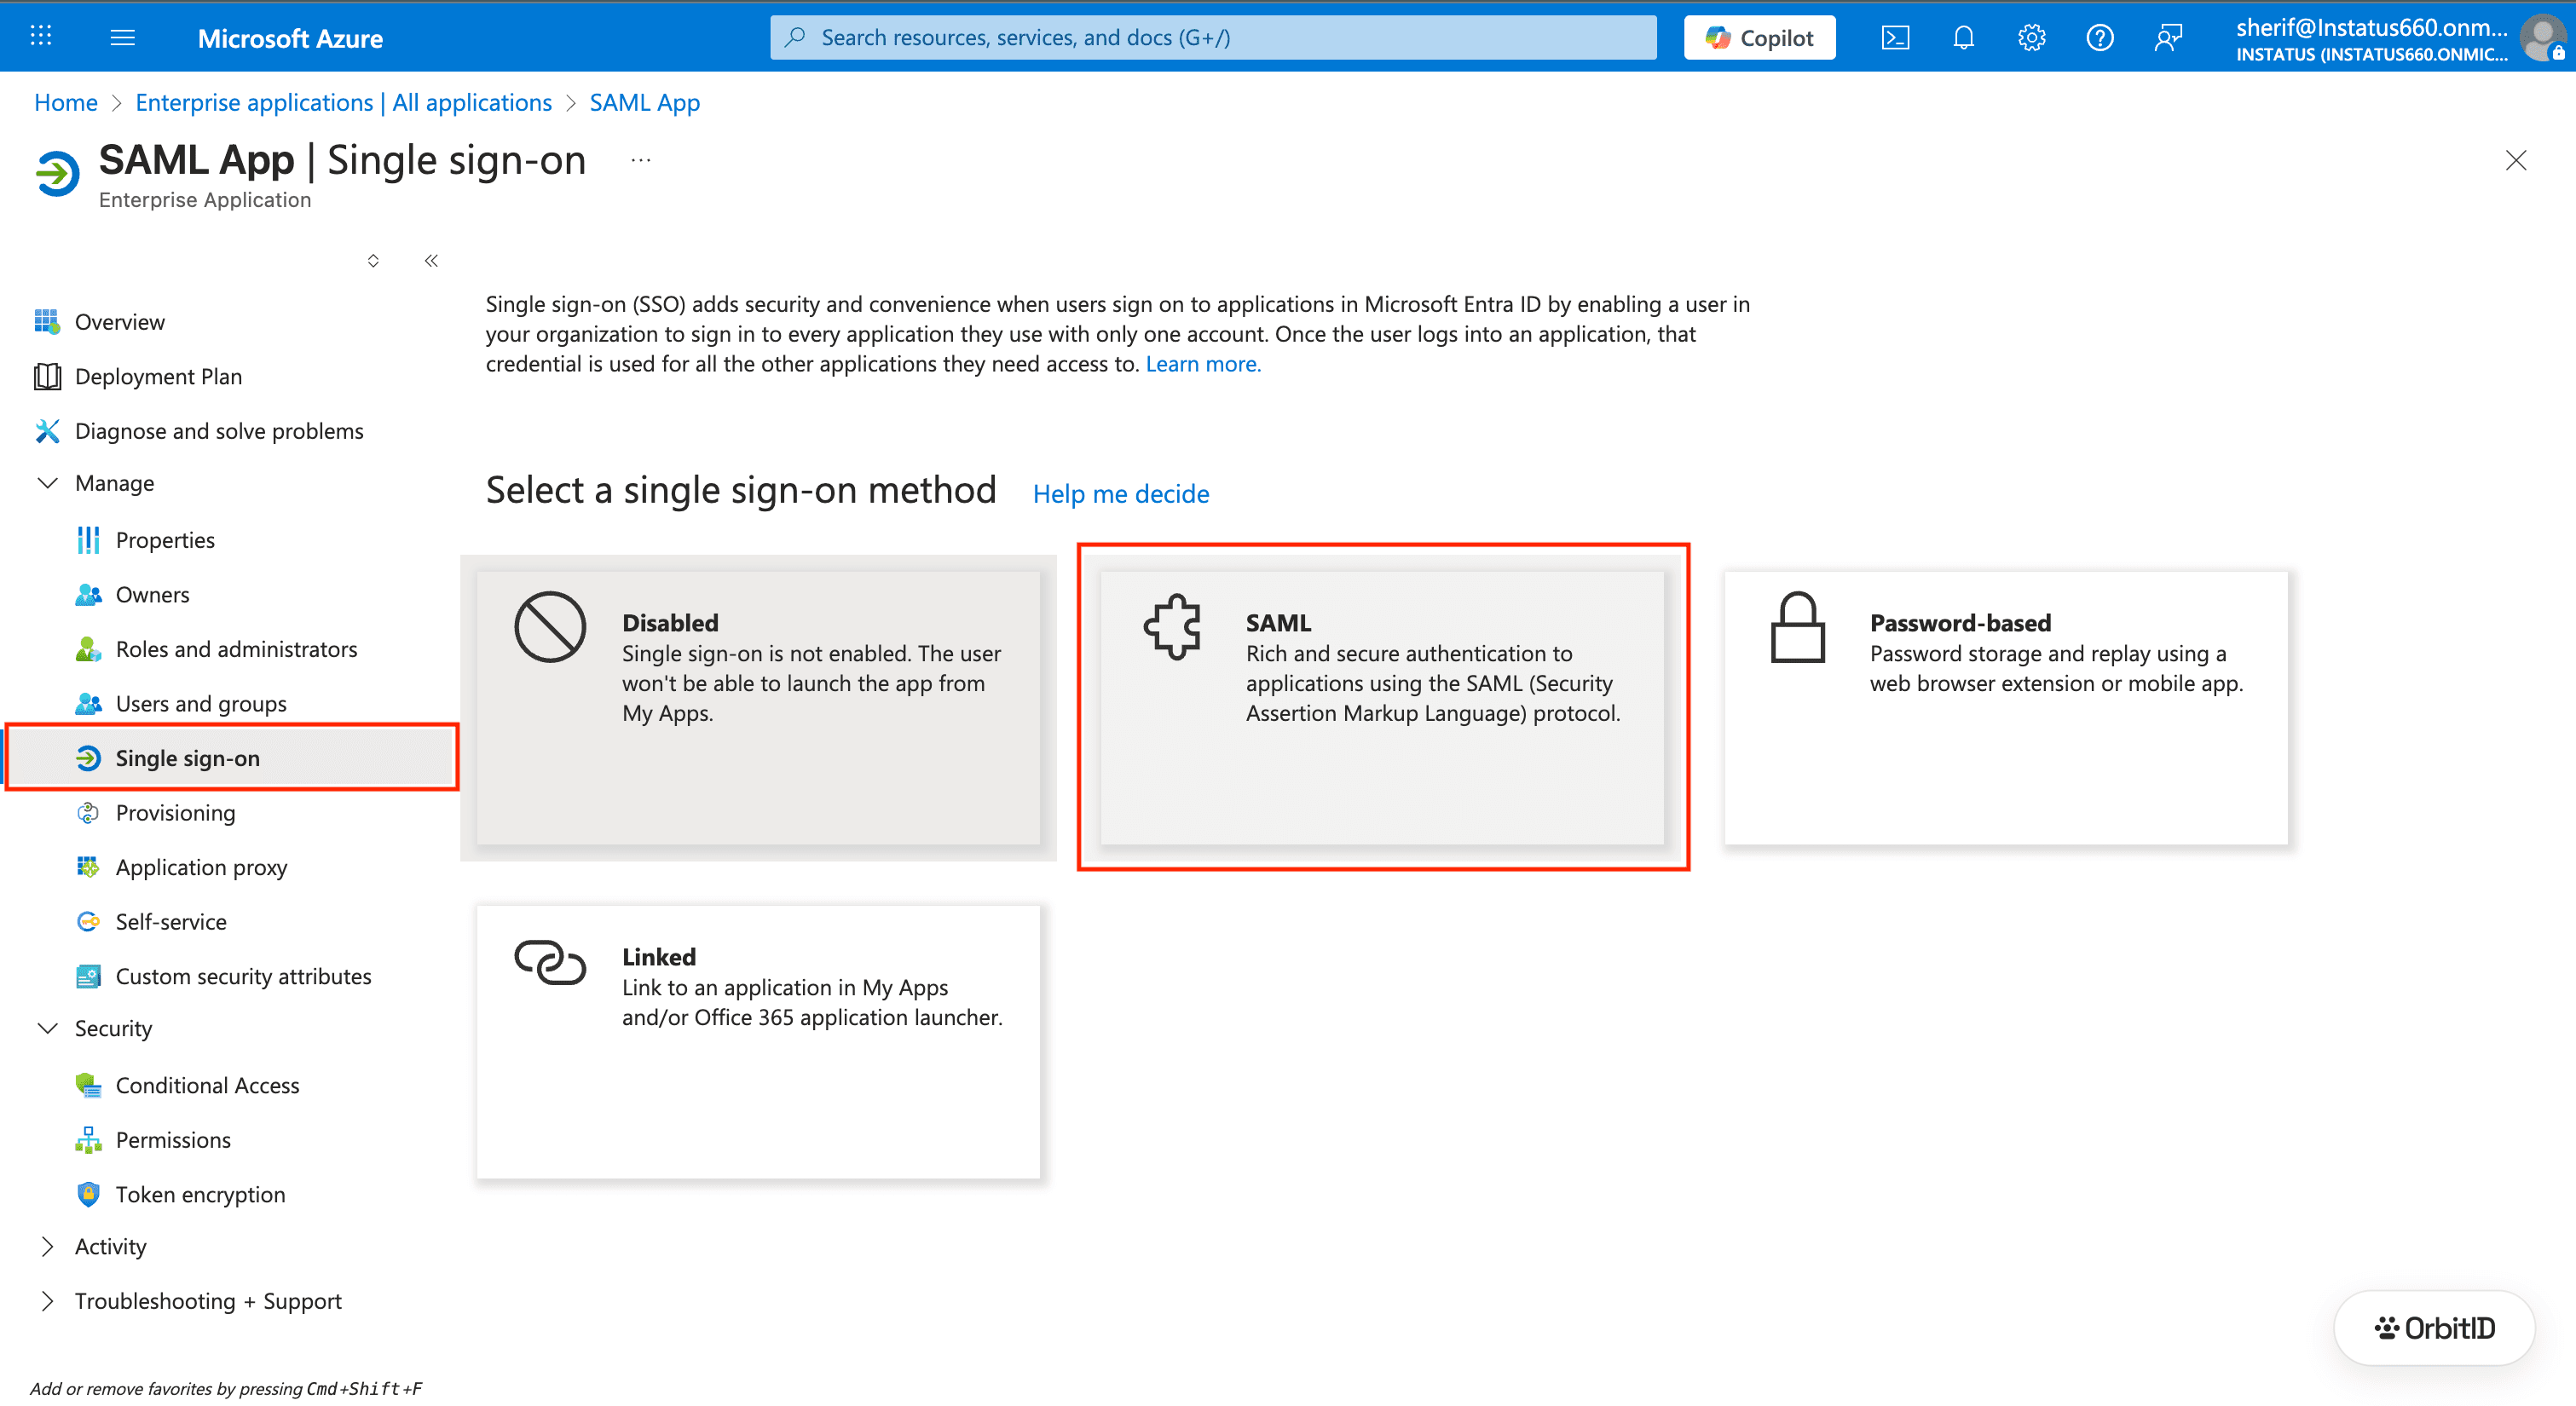Open the Azure portal apps grid icon
The height and width of the screenshot is (1406, 2576).
[41, 37]
